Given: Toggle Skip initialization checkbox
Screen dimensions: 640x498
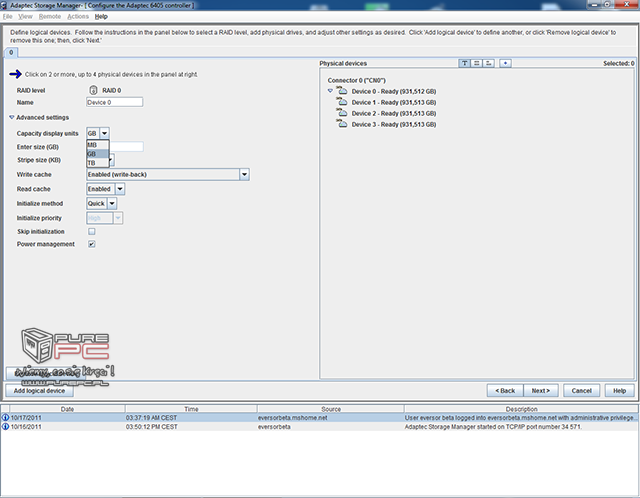Looking at the screenshot, I should 92,231.
